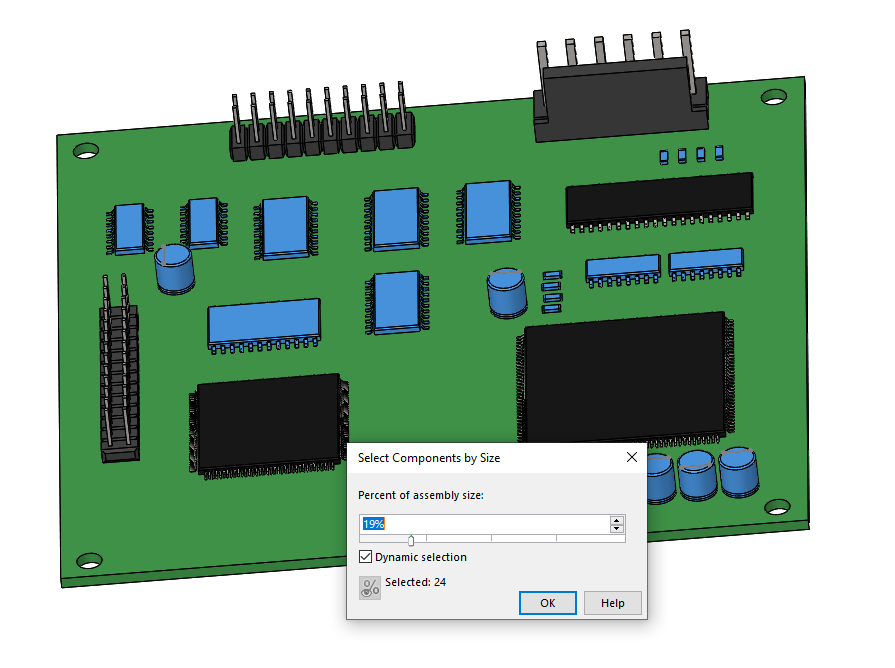Close the Select Components by Size dialog
Image resolution: width=895 pixels, height=668 pixels.
[x=631, y=457]
